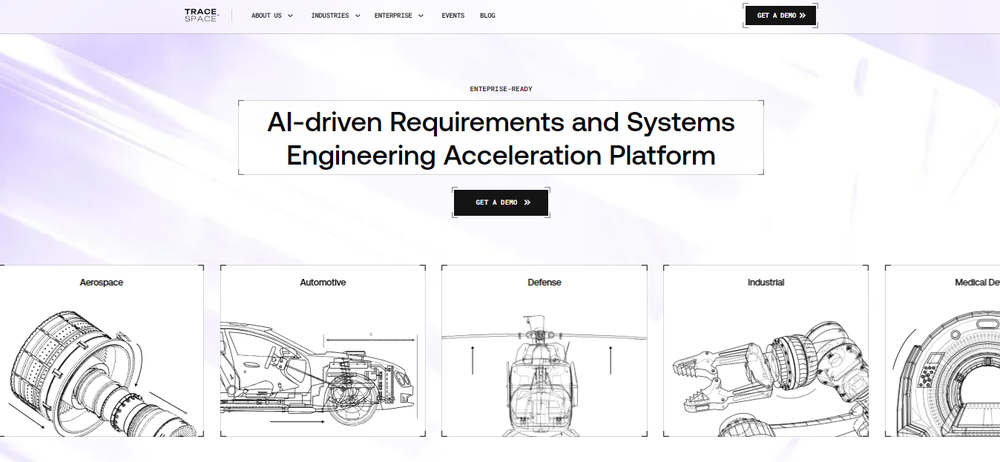Screen dimensions: 1000x462
Task: Go to the Events page
Action: [x=453, y=16]
